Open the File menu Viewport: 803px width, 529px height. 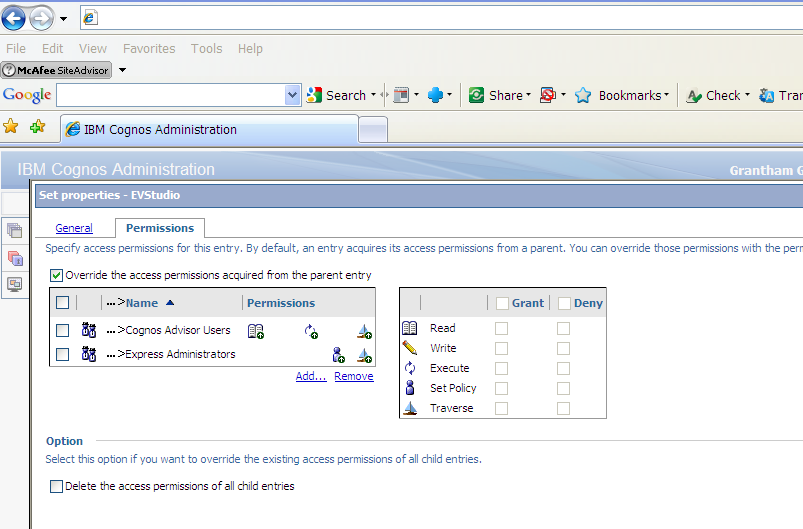[16, 49]
